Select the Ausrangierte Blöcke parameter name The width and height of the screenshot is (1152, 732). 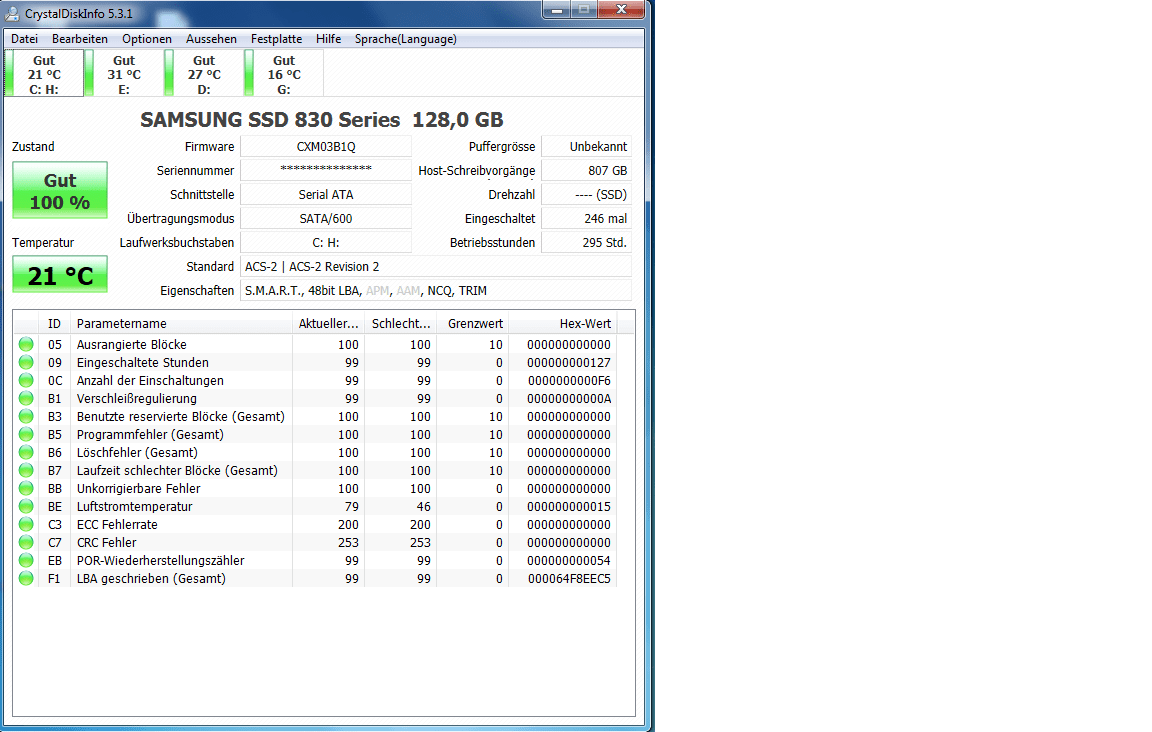click(x=132, y=344)
